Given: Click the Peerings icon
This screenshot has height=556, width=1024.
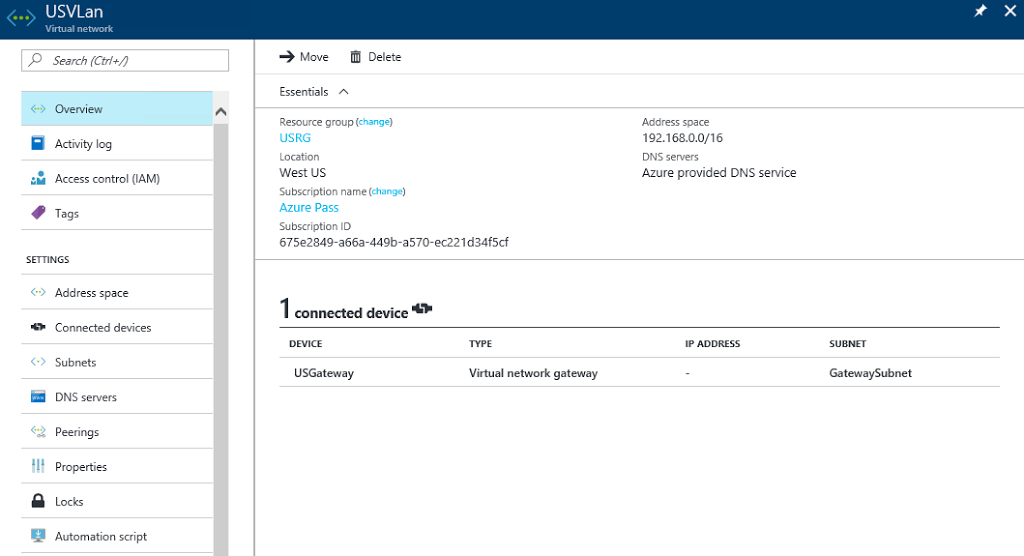Looking at the screenshot, I should pos(38,431).
